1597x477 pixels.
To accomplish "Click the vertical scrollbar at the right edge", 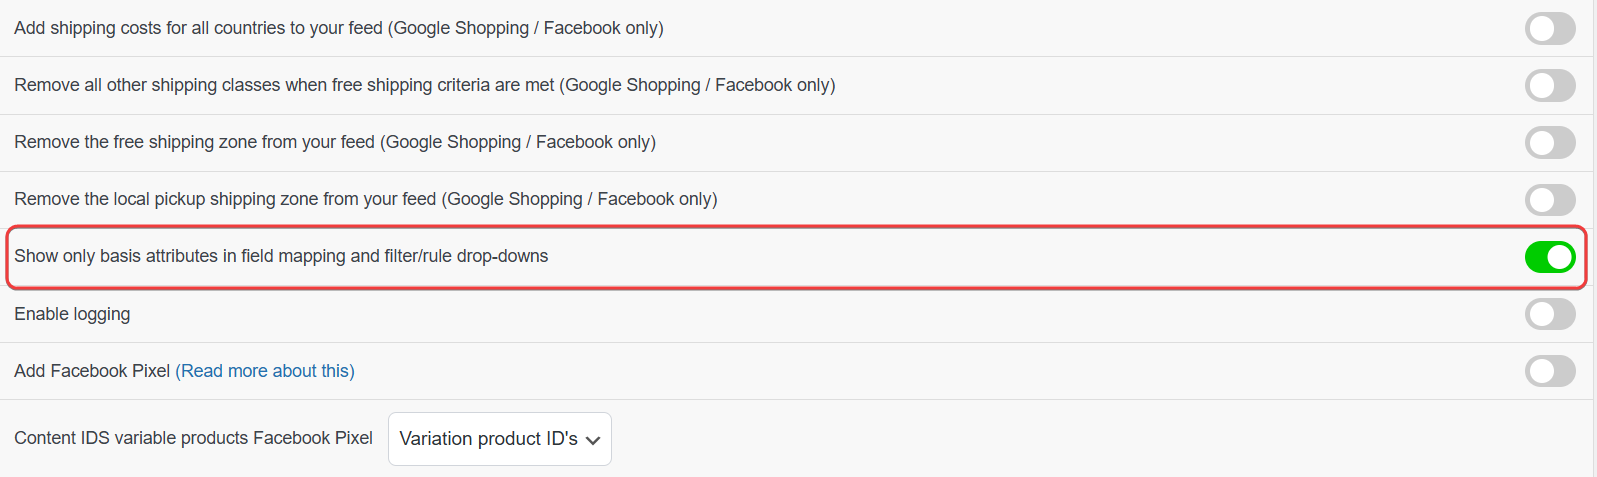I will (x=1594, y=238).
